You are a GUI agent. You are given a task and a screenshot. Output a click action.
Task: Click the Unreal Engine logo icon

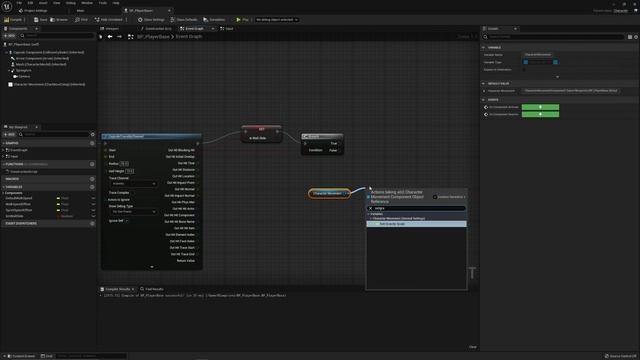coord(7,7)
